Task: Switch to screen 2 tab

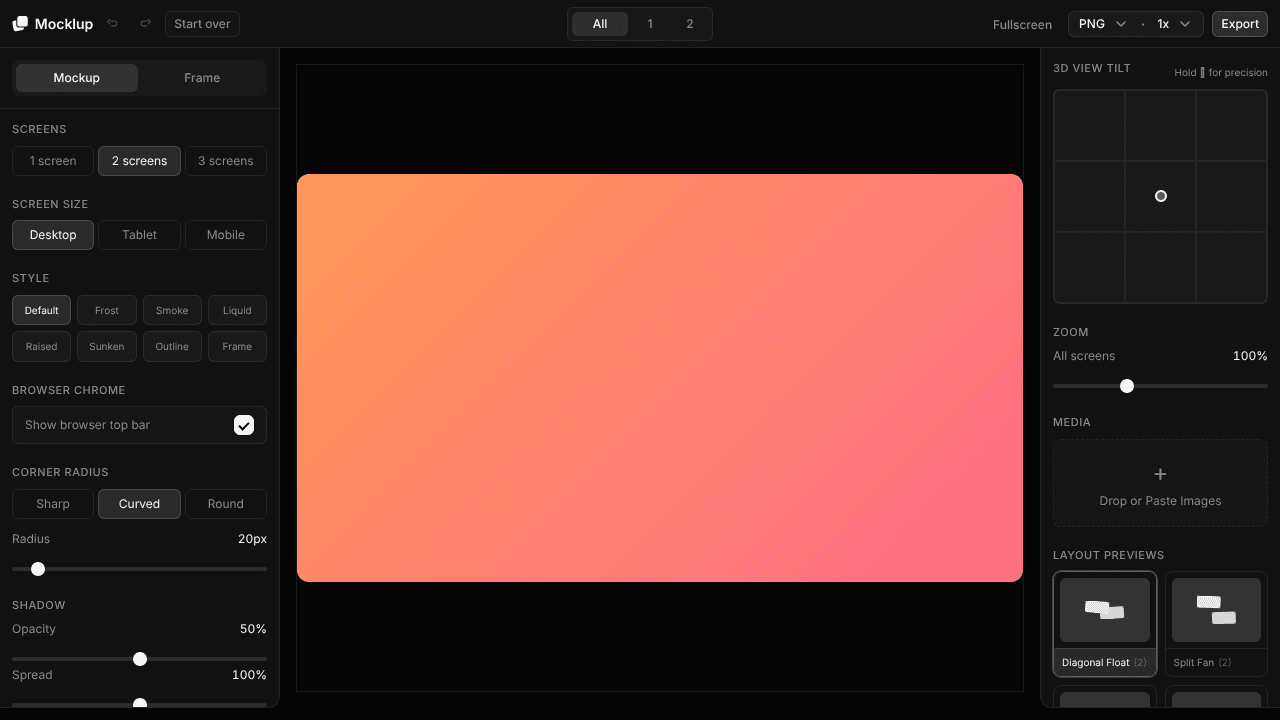Action: [689, 24]
